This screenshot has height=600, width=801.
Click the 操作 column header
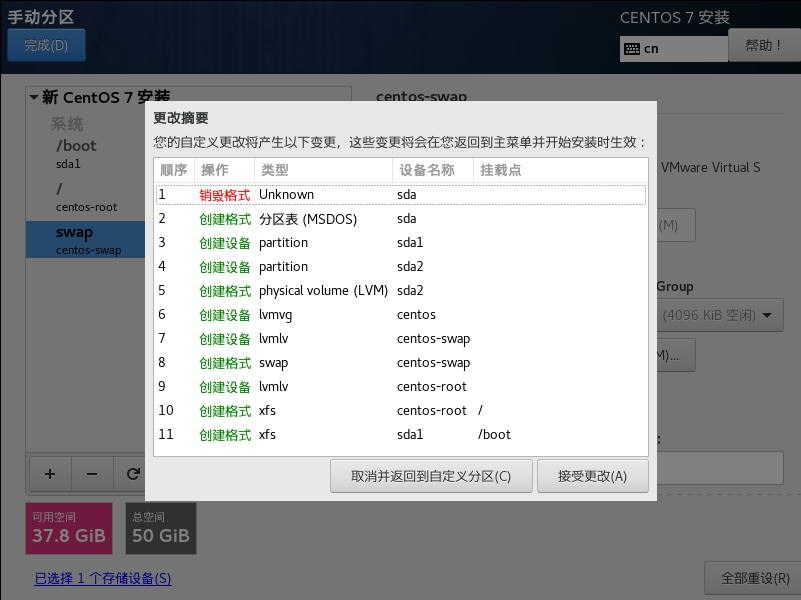(x=224, y=170)
